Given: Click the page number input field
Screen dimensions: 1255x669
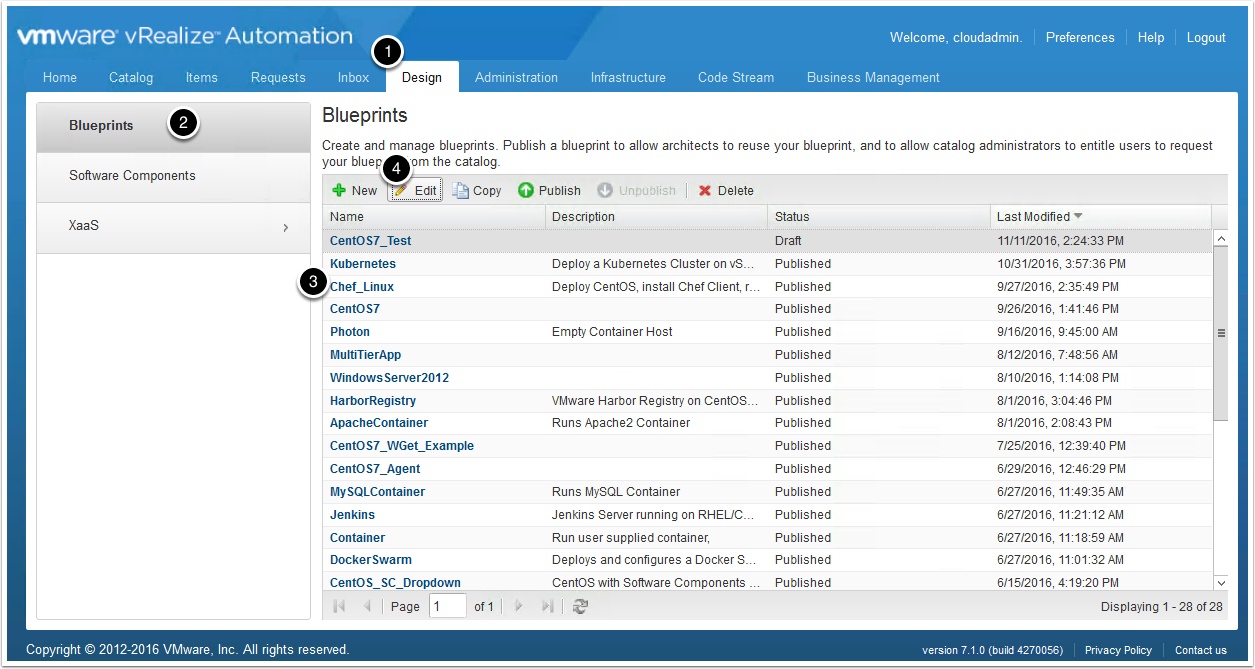Looking at the screenshot, I should click(x=448, y=606).
